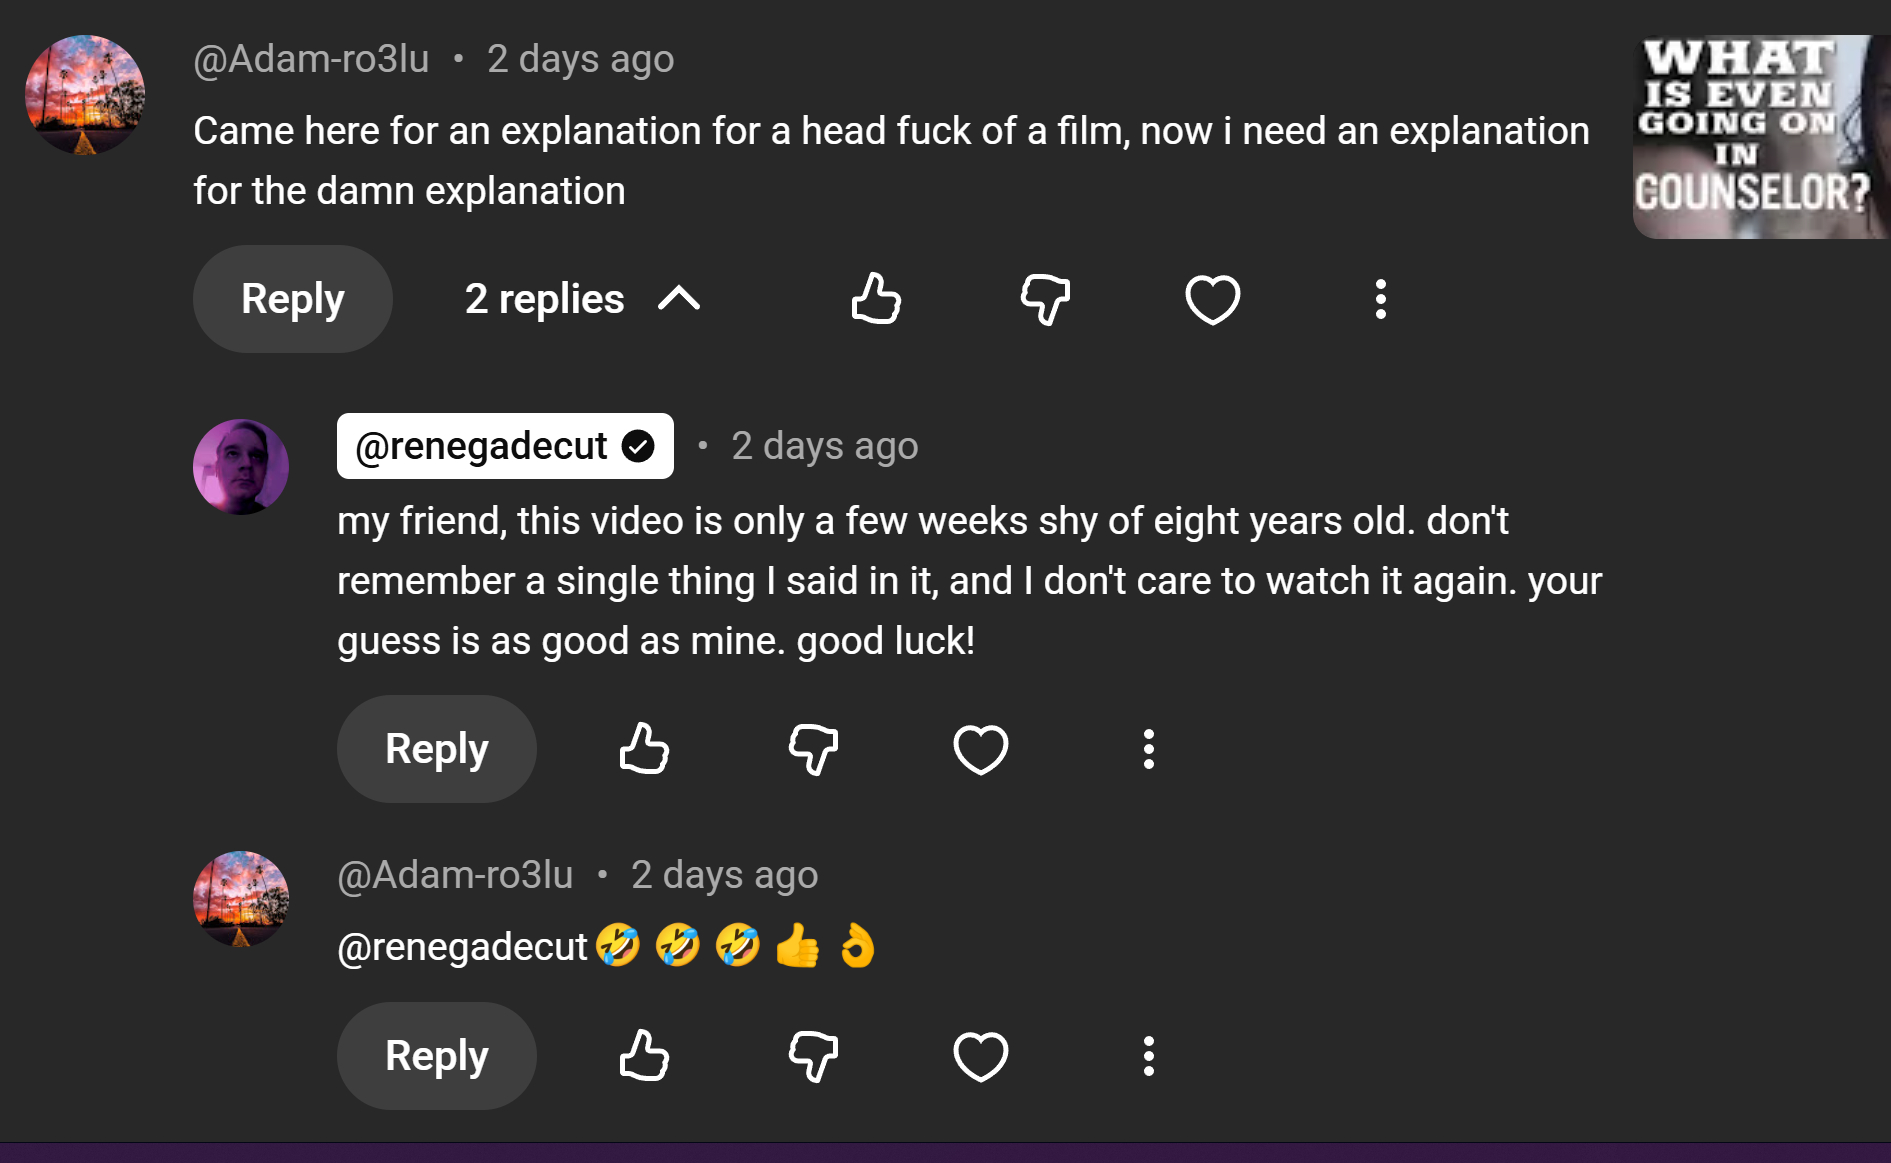Open more options for the emoji reply
Screen dimensions: 1891x1163
[1148, 1056]
